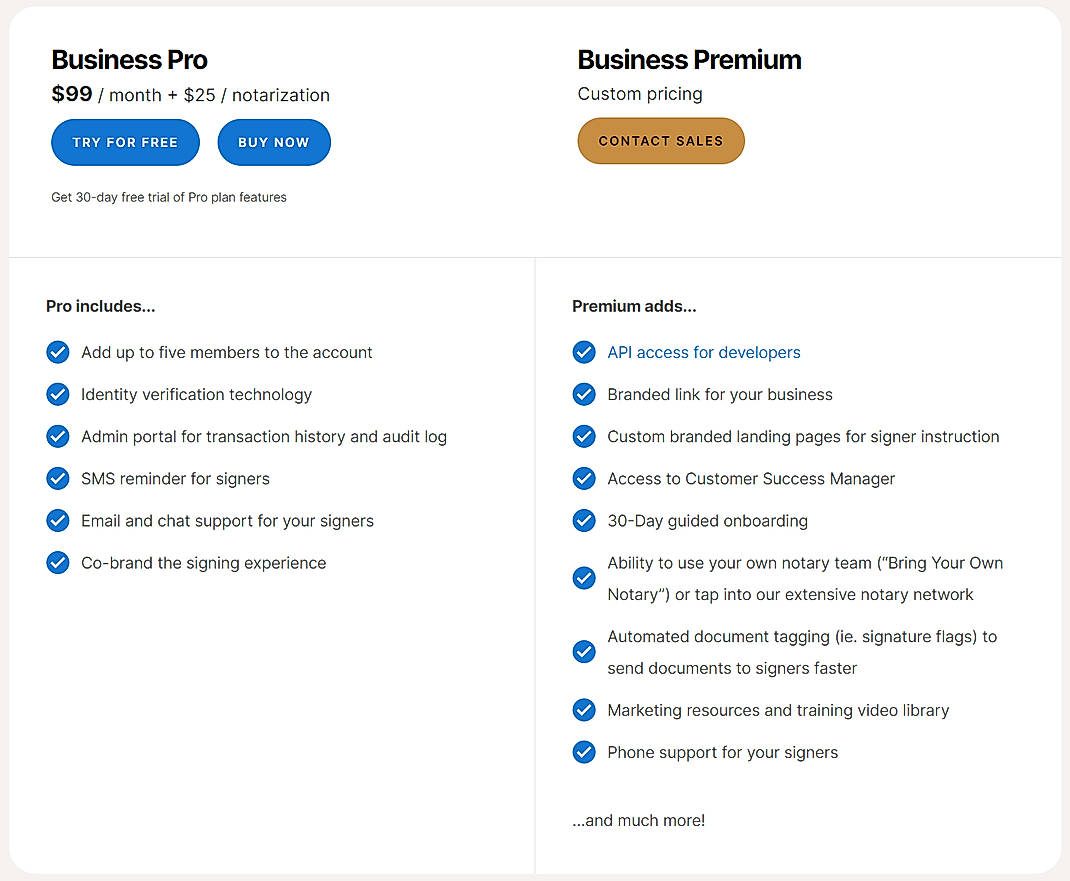This screenshot has height=881, width=1070.
Task: Select the checkmark next to 'Identity verification technology'
Action: (58, 394)
